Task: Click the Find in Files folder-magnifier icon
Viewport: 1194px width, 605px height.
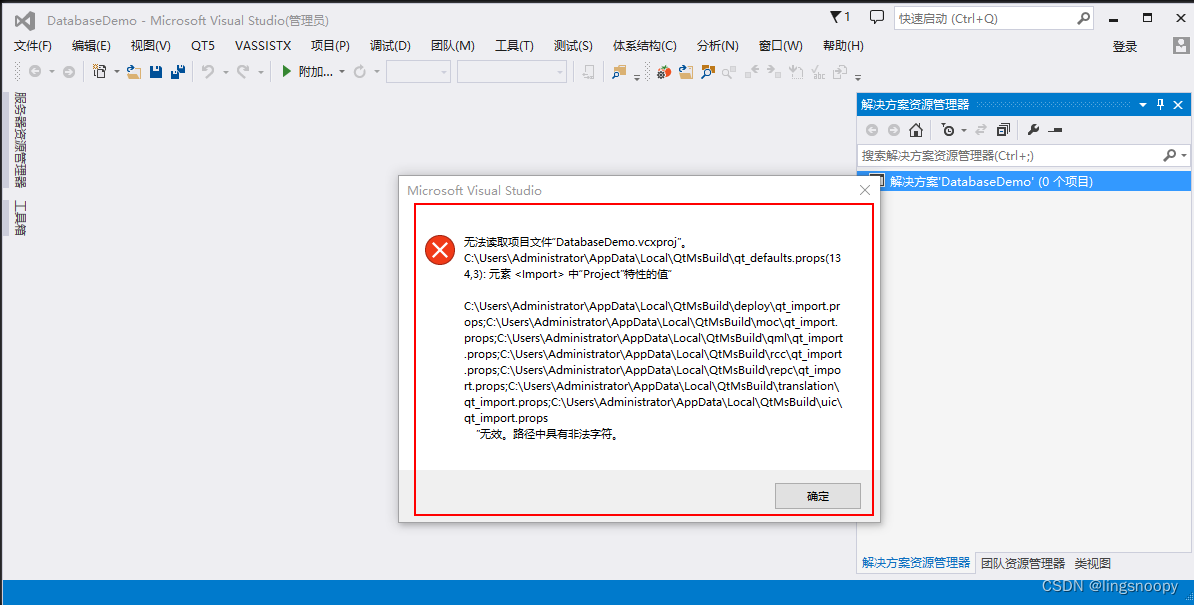Action: point(619,72)
